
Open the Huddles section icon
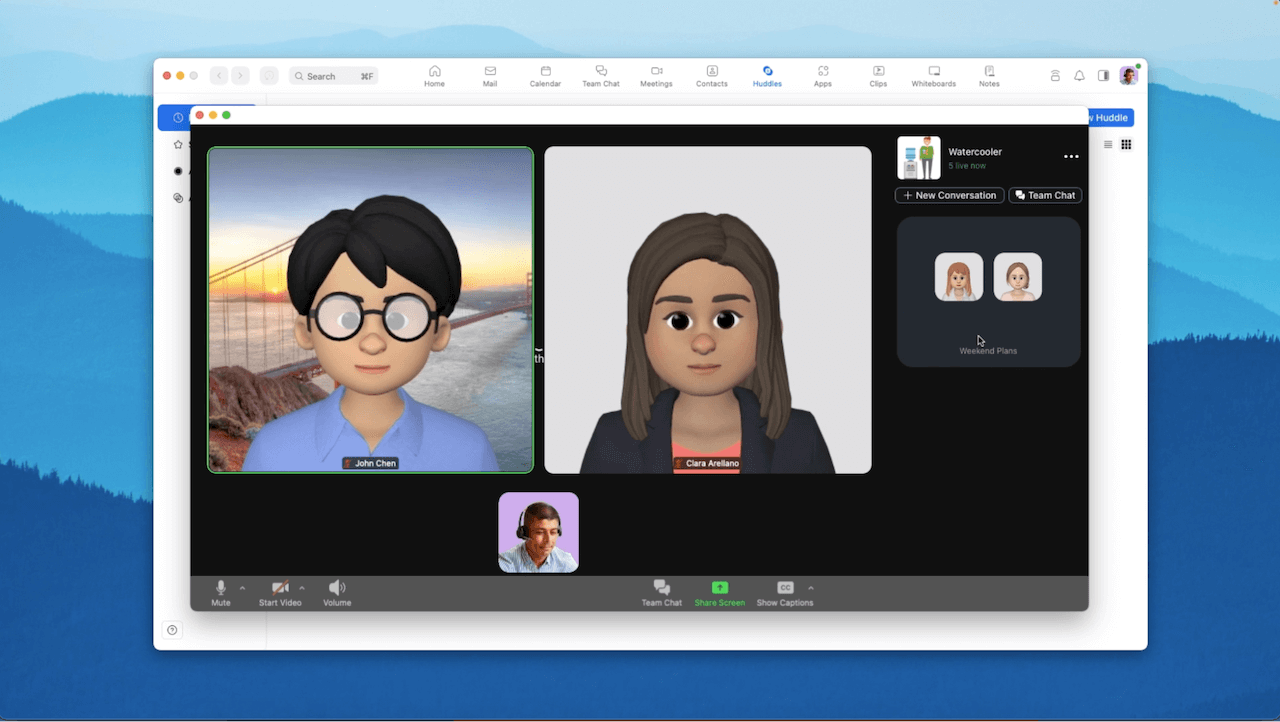tap(767, 72)
